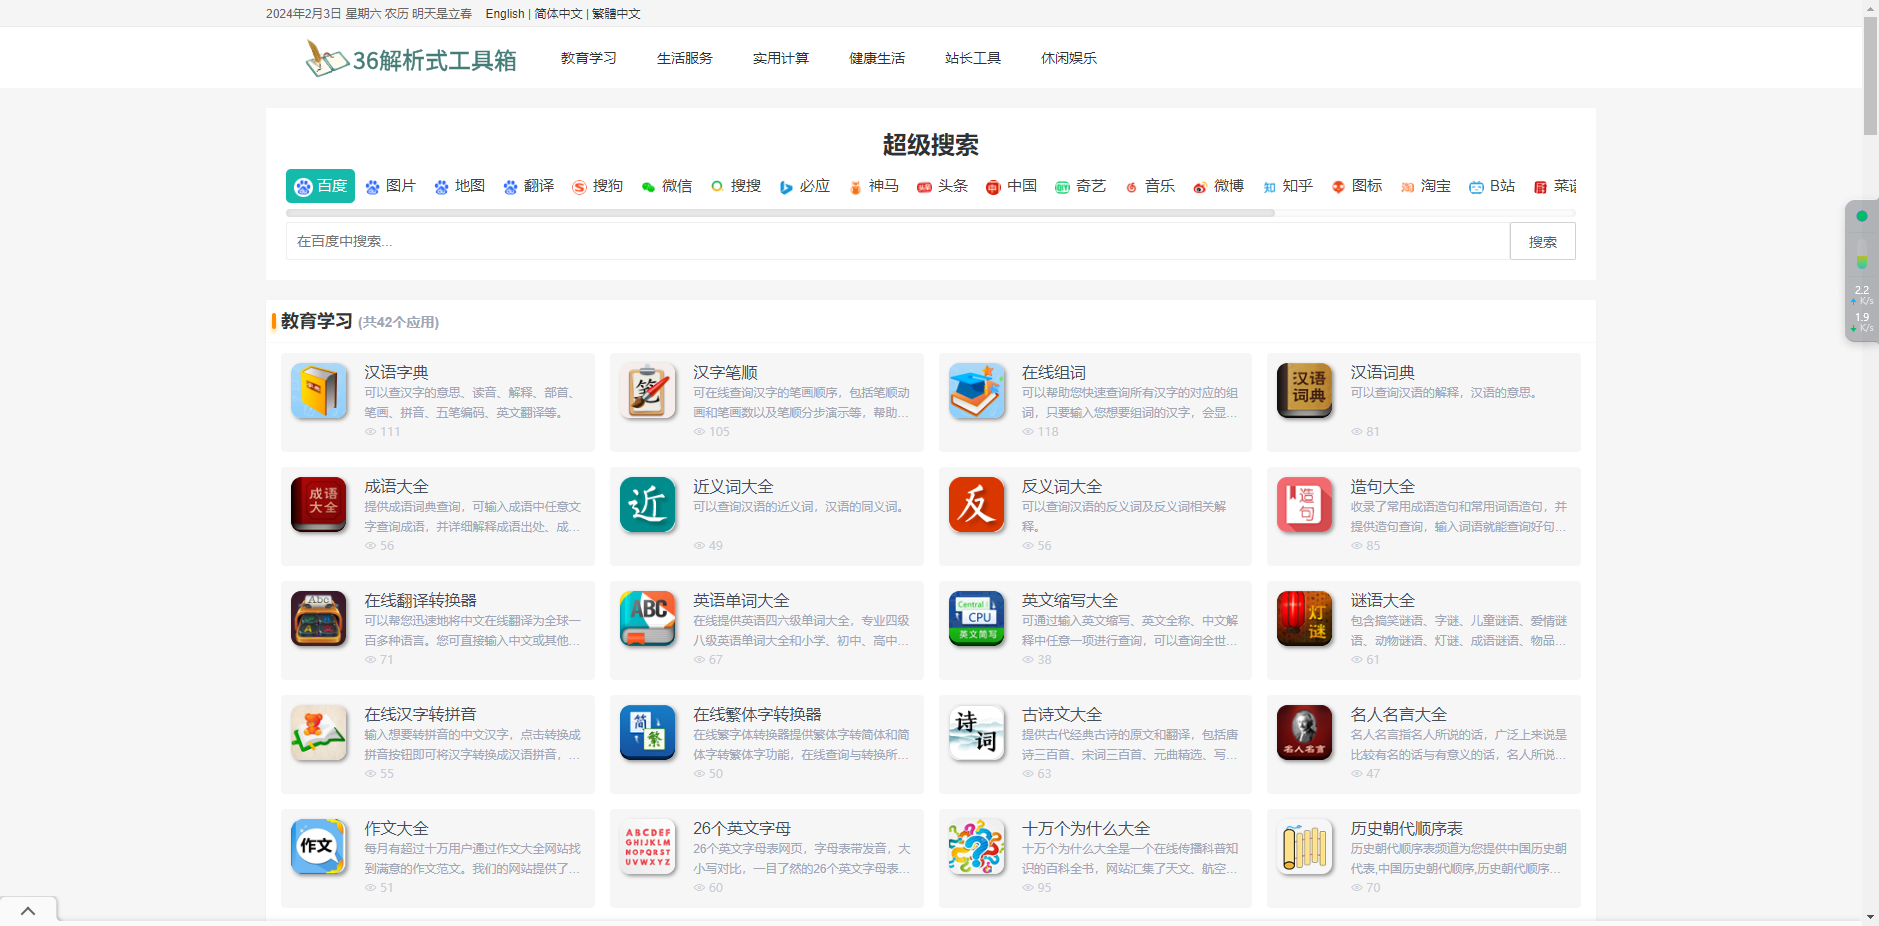This screenshot has width=1879, height=926.
Task: Click the 古诗文大全 poetry icon
Action: click(x=976, y=733)
